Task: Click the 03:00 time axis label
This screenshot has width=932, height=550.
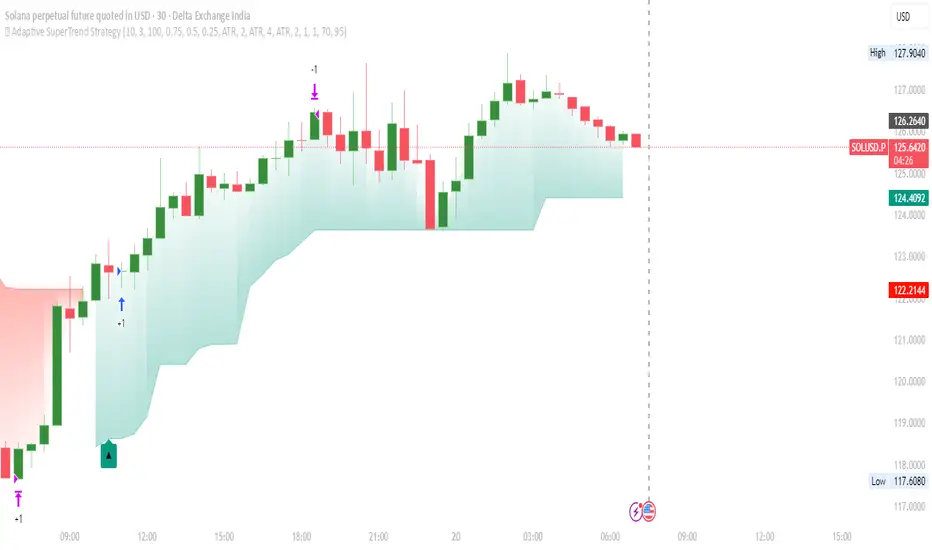Action: pyautogui.click(x=533, y=536)
